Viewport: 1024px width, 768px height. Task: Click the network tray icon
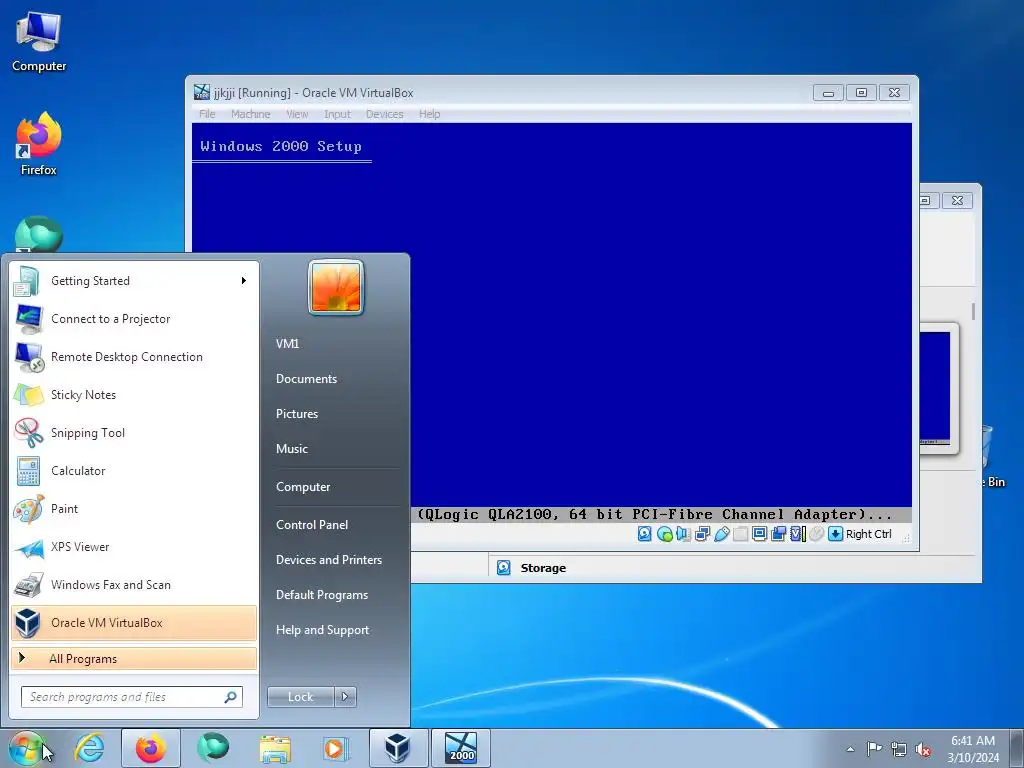click(x=899, y=749)
